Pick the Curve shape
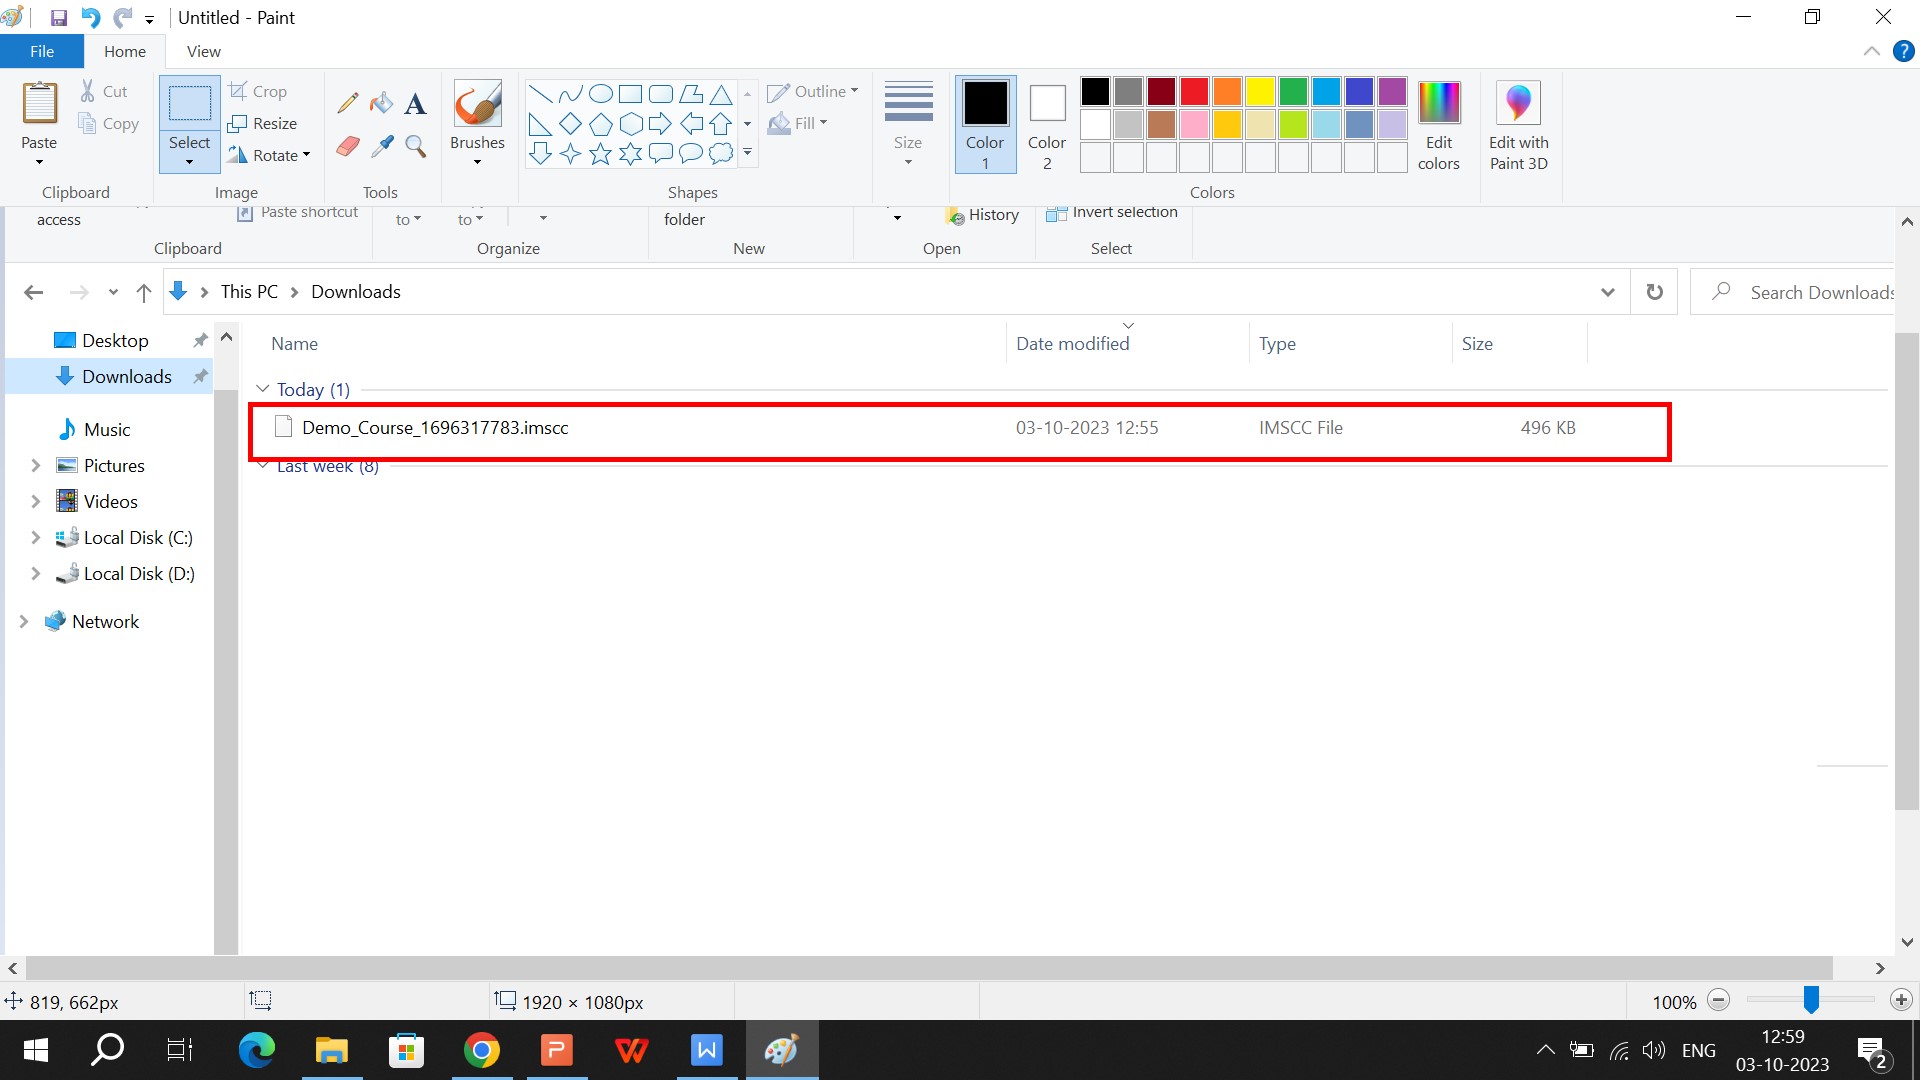The image size is (1920, 1080). [570, 94]
